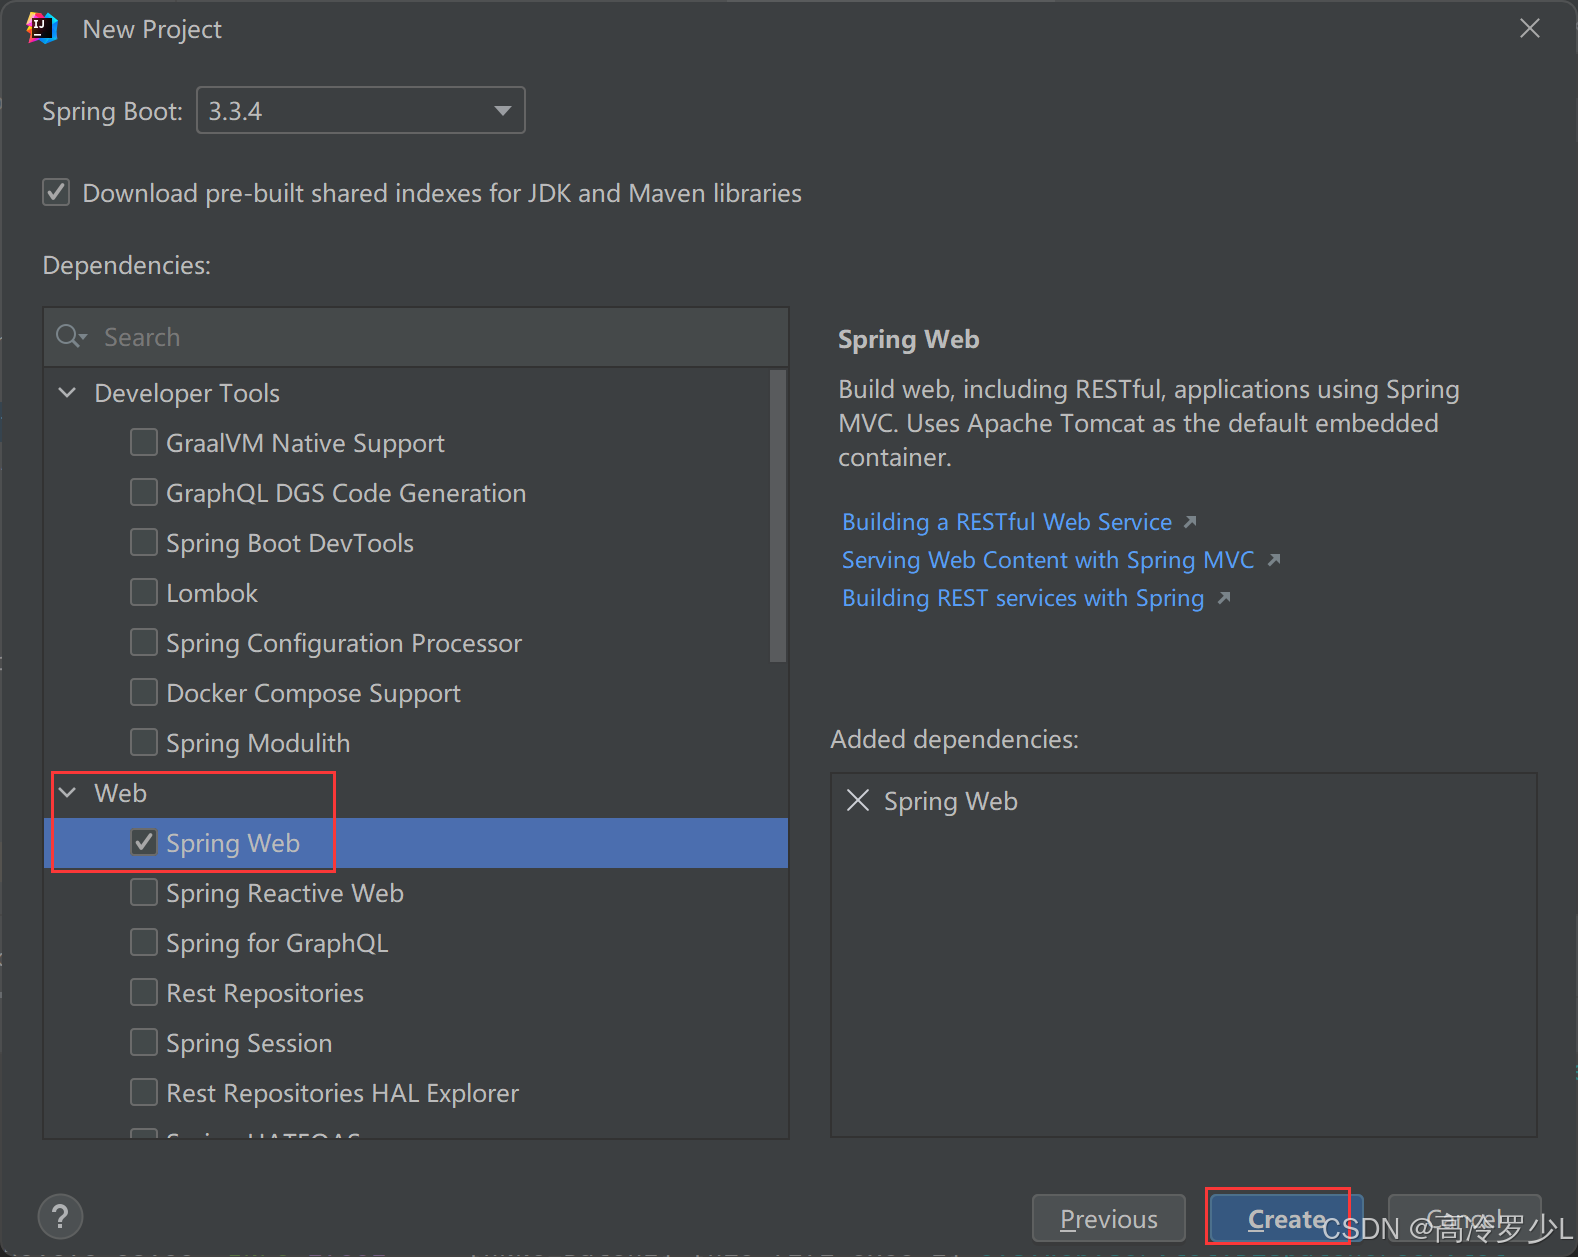Select the Spring Web row text
This screenshot has height=1257, width=1578.
tap(233, 843)
